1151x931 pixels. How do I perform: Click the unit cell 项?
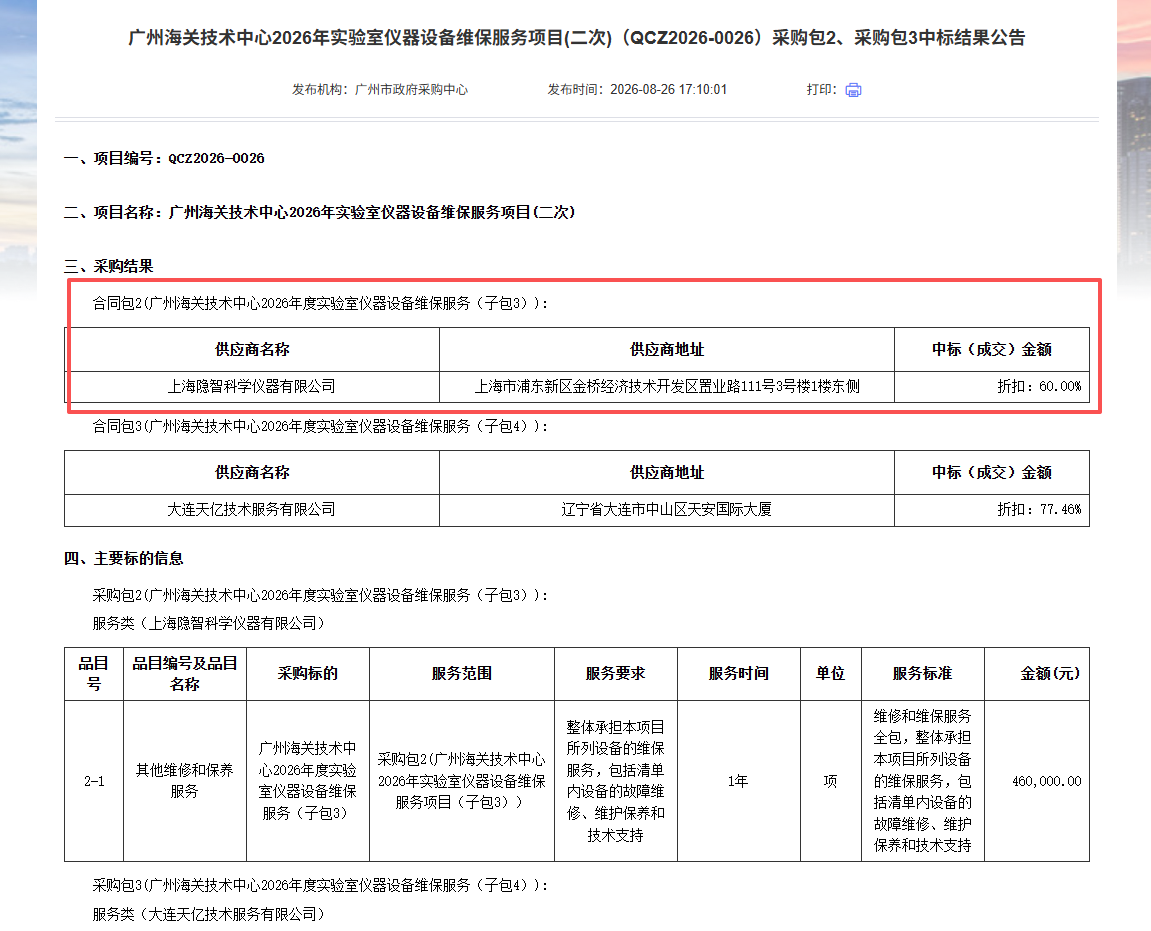click(830, 781)
